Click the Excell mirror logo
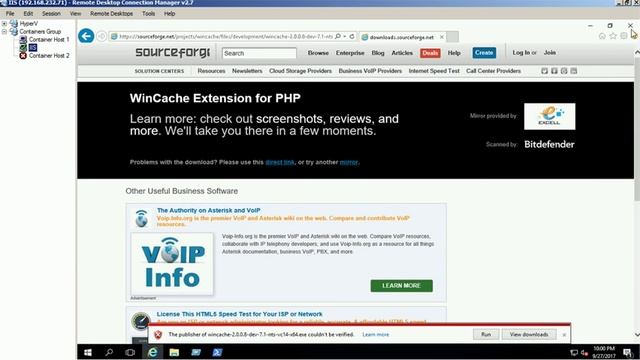Image resolution: width=640 pixels, height=360 pixels. 550,116
